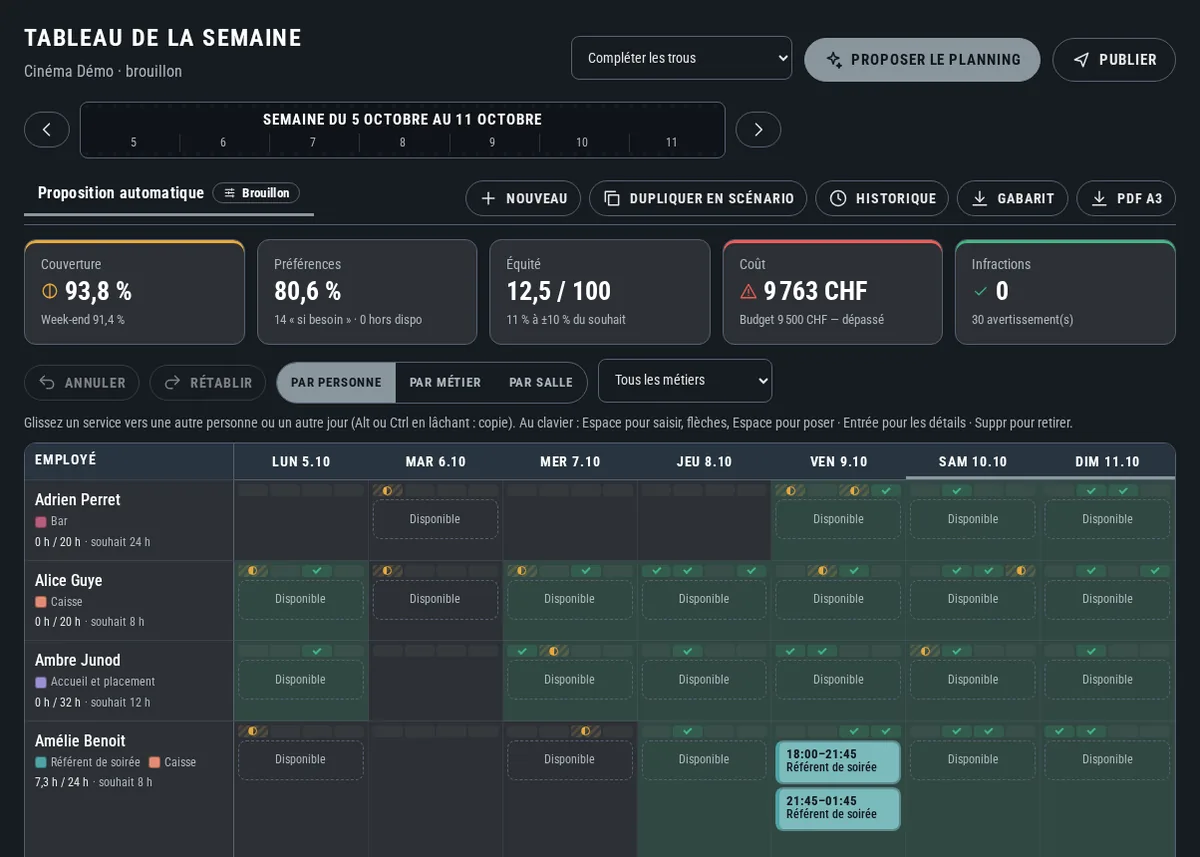Open the Couverture 93,8 % card

click(x=134, y=292)
